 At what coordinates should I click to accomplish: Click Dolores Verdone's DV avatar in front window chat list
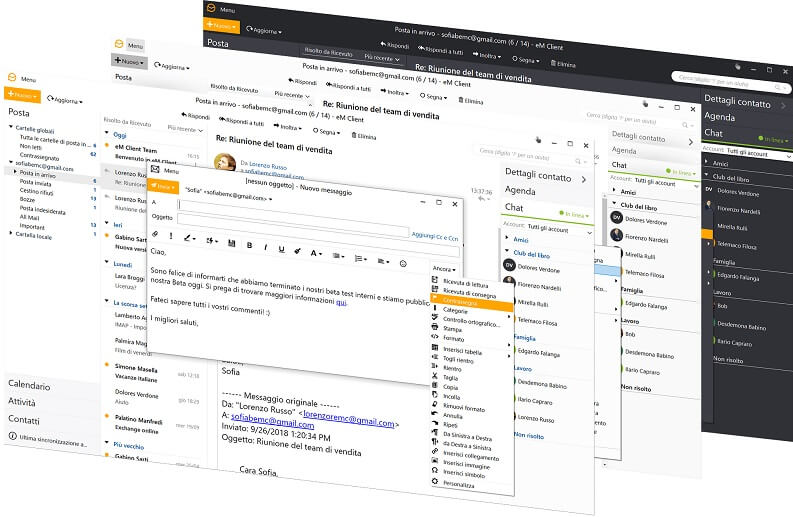point(509,265)
